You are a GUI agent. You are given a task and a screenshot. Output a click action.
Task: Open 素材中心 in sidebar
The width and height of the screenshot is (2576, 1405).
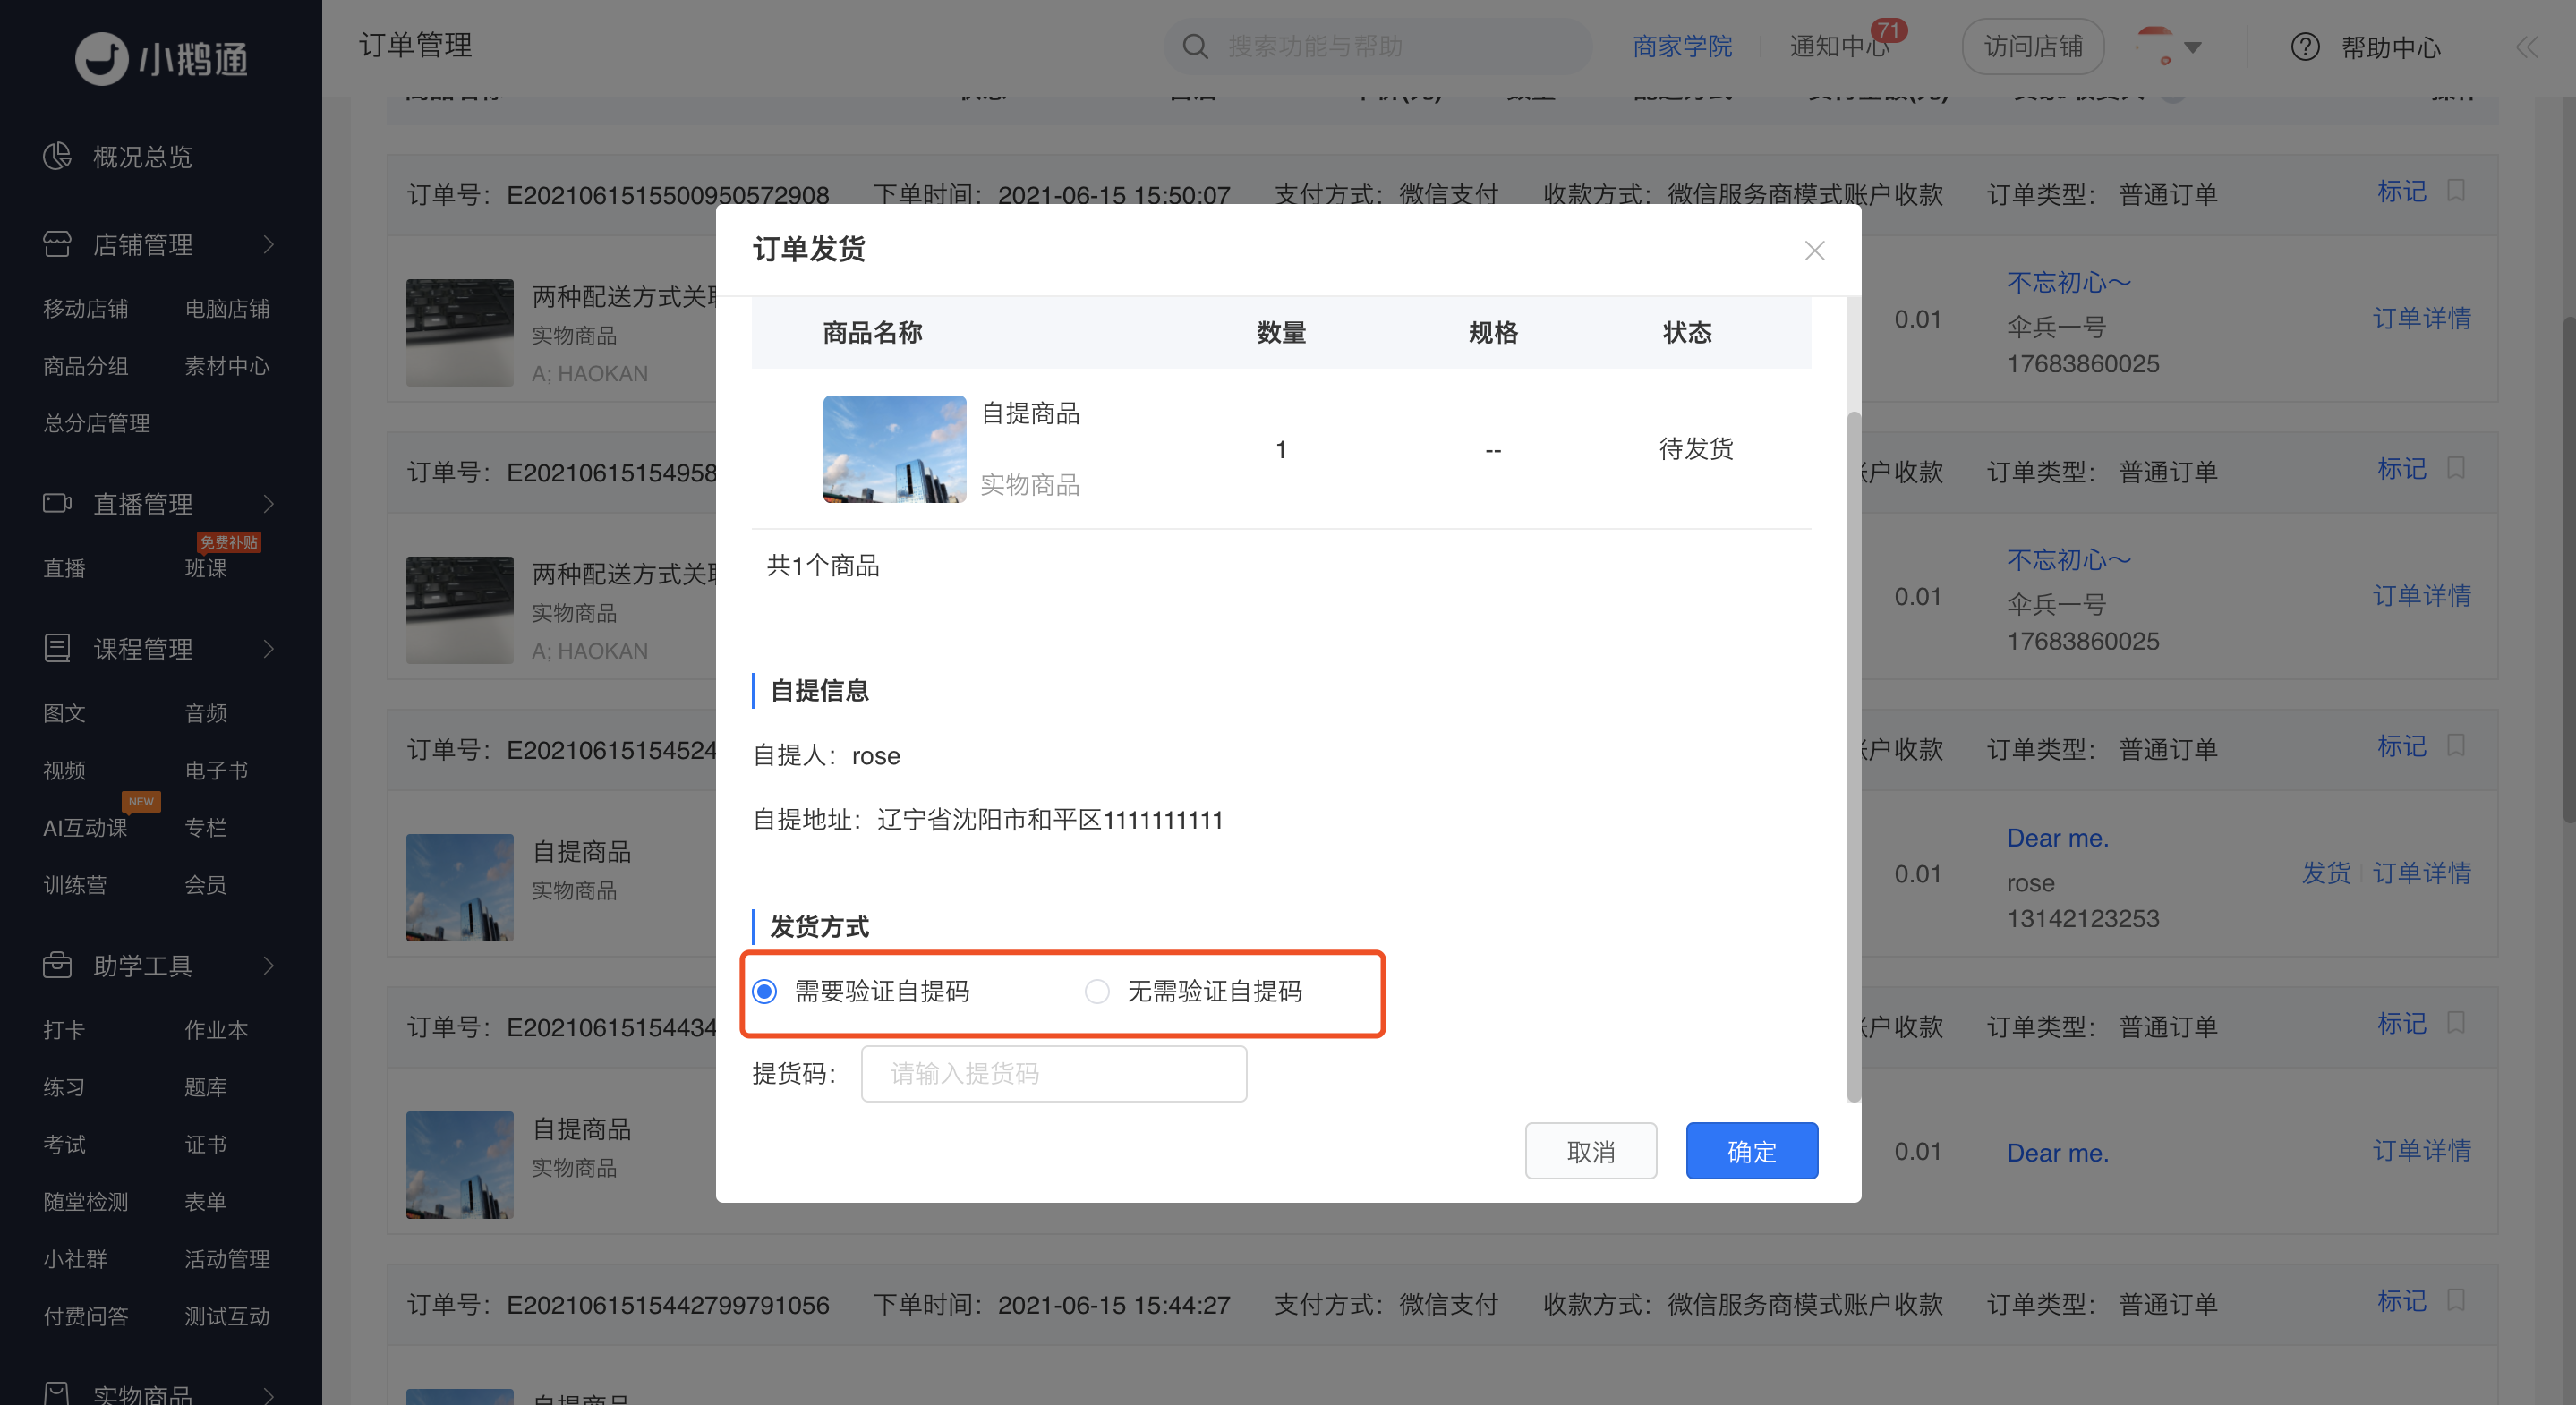(x=227, y=366)
